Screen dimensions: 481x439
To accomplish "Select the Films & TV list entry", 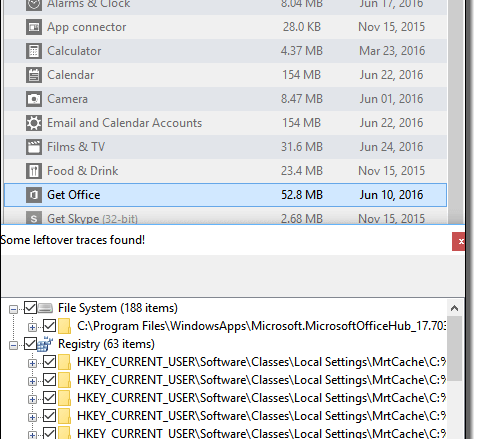I will [225, 147].
